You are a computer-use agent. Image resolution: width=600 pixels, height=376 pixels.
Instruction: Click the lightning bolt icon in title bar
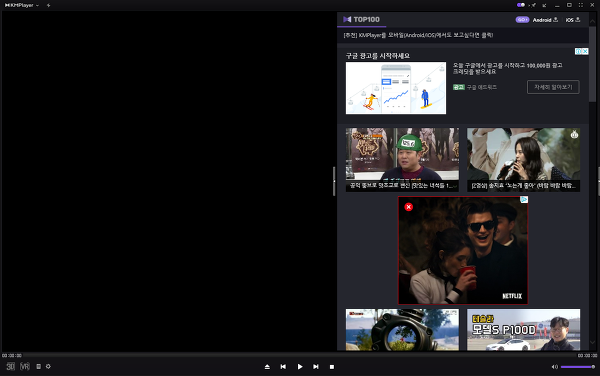pos(49,5)
